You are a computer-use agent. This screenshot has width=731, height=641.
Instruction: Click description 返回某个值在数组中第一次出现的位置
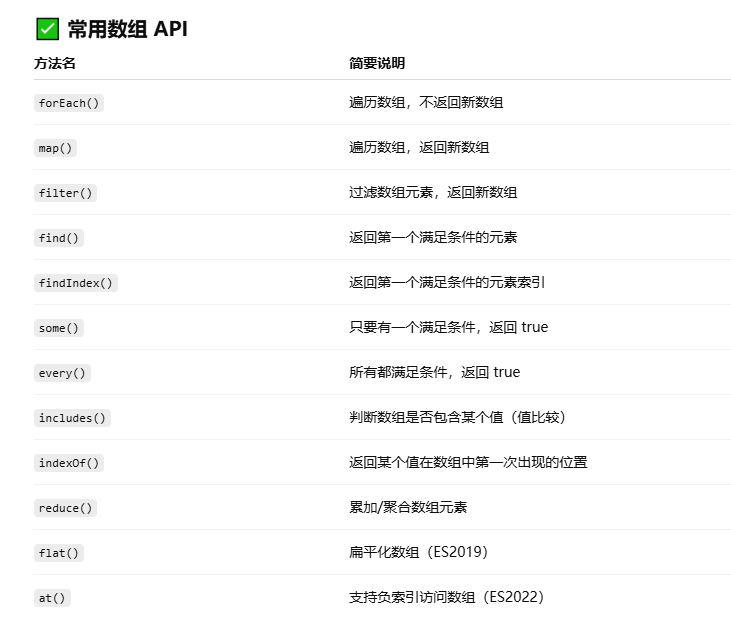coord(468,462)
